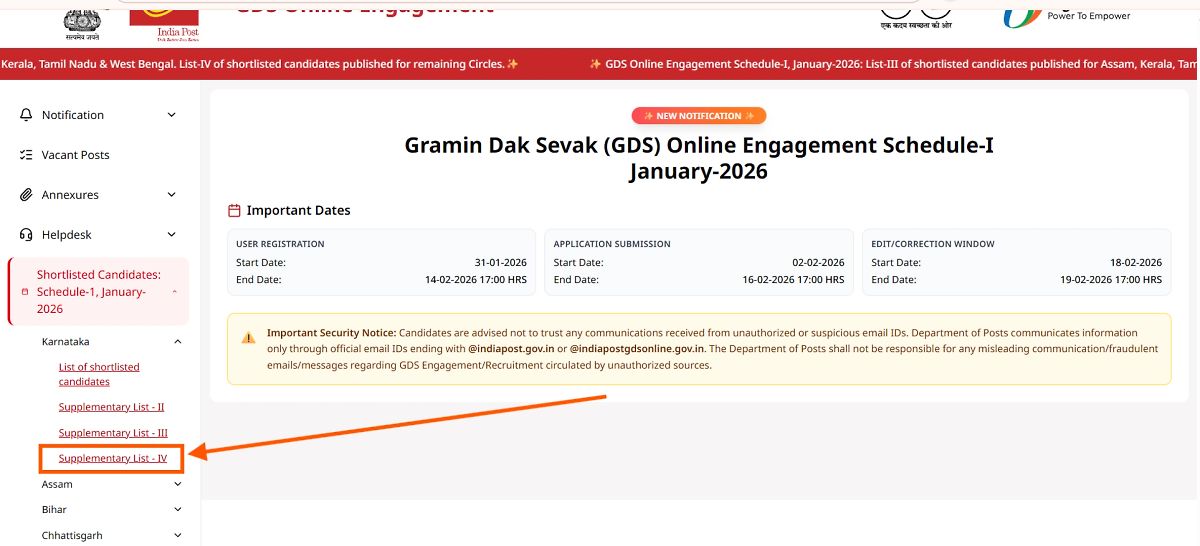The width and height of the screenshot is (1200, 546).
Task: Expand the Assam chevron
Action: (178, 484)
